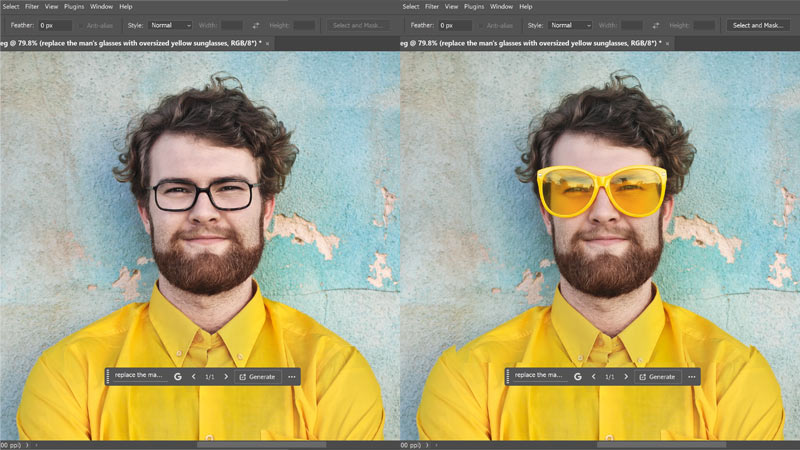Screen dimensions: 800x450
Task: Open the Filter menu in left window
Action: pos(32,7)
